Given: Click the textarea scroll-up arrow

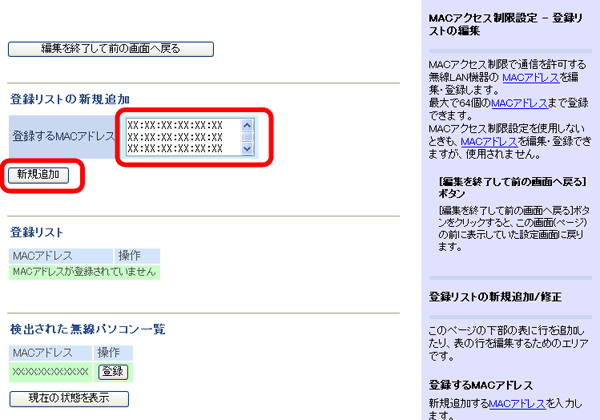Looking at the screenshot, I should [248, 125].
